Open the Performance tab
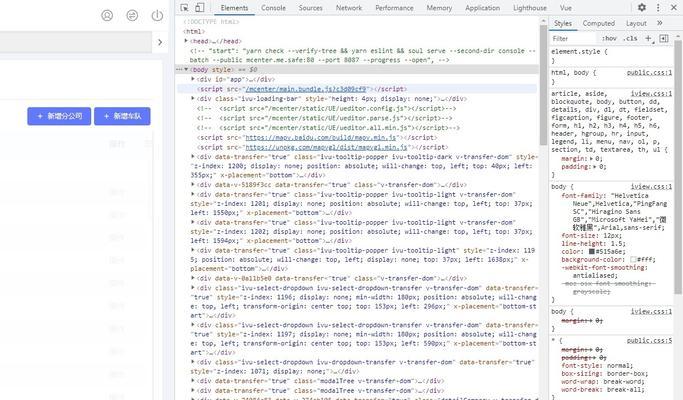Viewport: 683px width, 400px height. [x=394, y=8]
